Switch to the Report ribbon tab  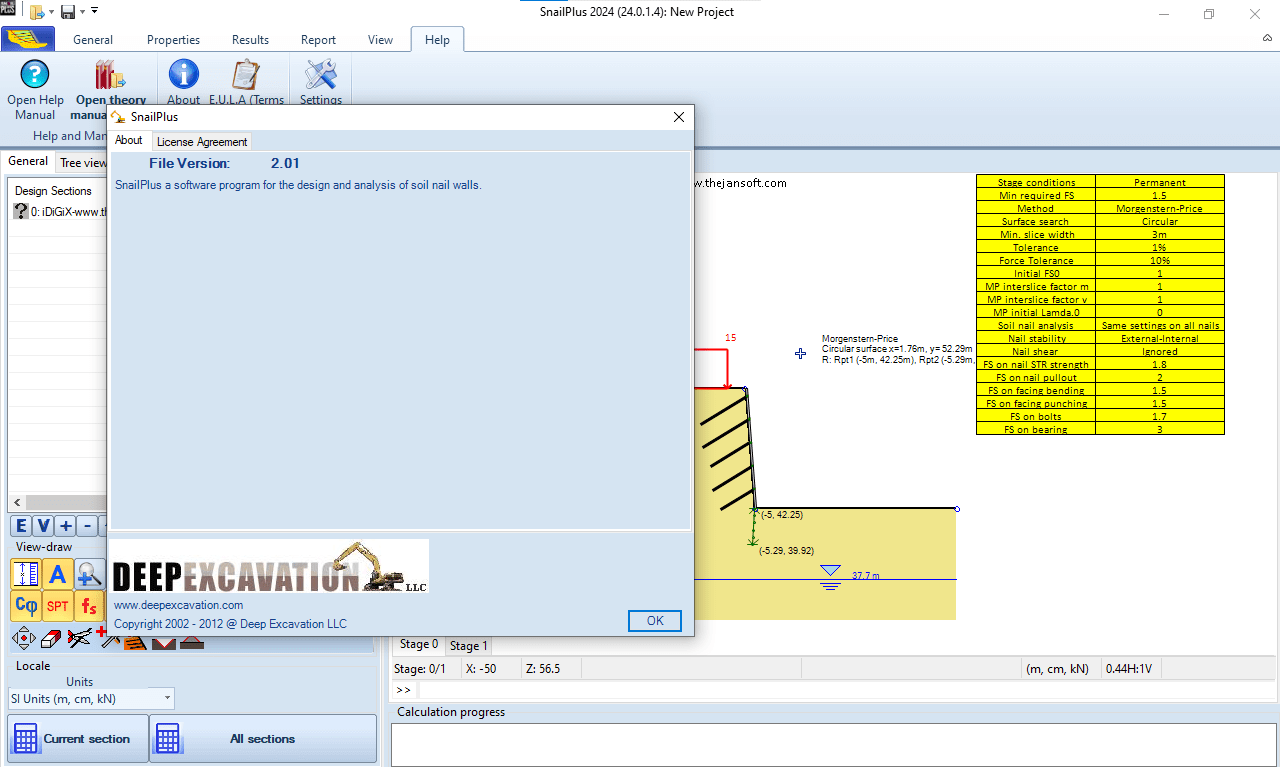coord(318,40)
